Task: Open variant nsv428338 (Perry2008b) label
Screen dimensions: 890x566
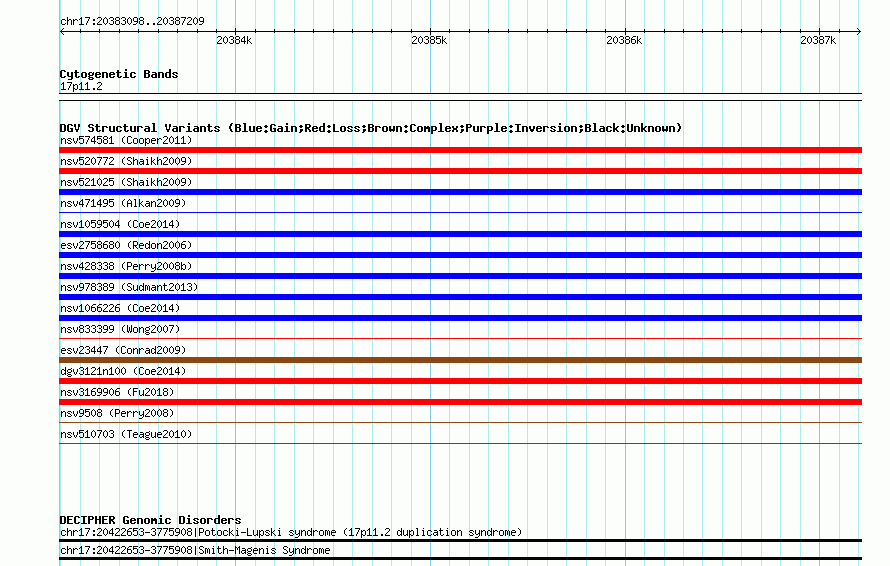Action: point(126,266)
